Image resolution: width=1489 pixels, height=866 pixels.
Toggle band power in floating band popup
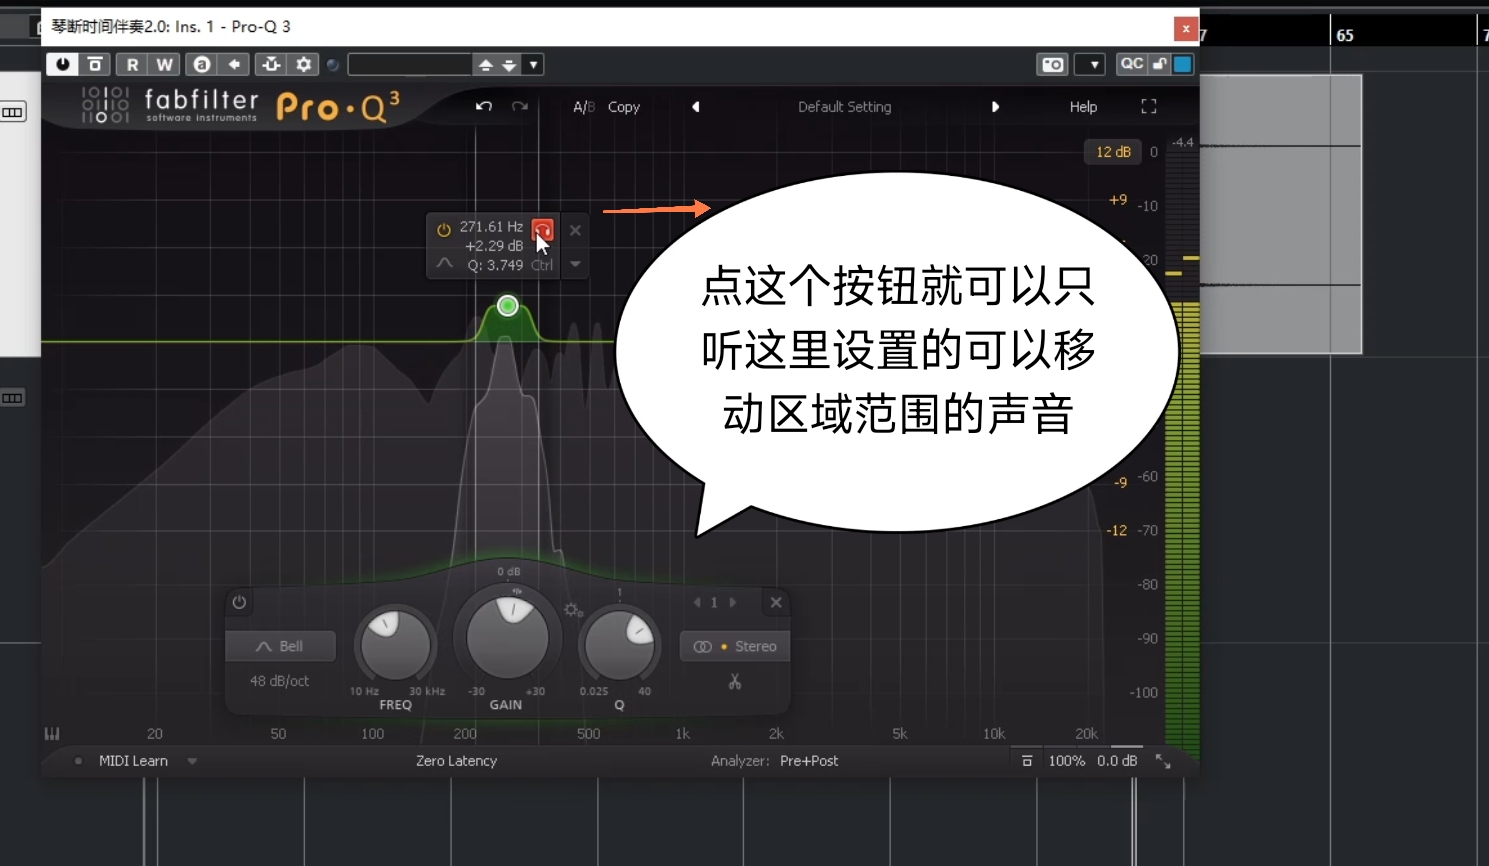click(x=444, y=230)
